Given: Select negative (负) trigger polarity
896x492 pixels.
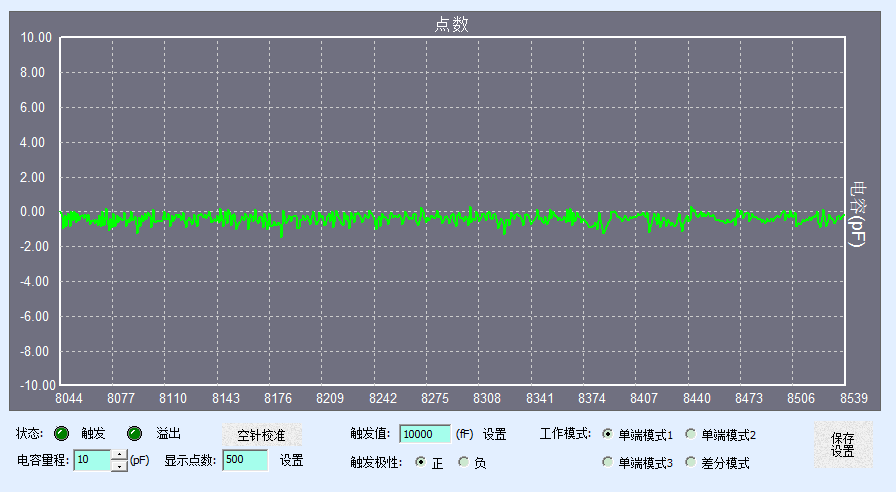Looking at the screenshot, I should 464,462.
